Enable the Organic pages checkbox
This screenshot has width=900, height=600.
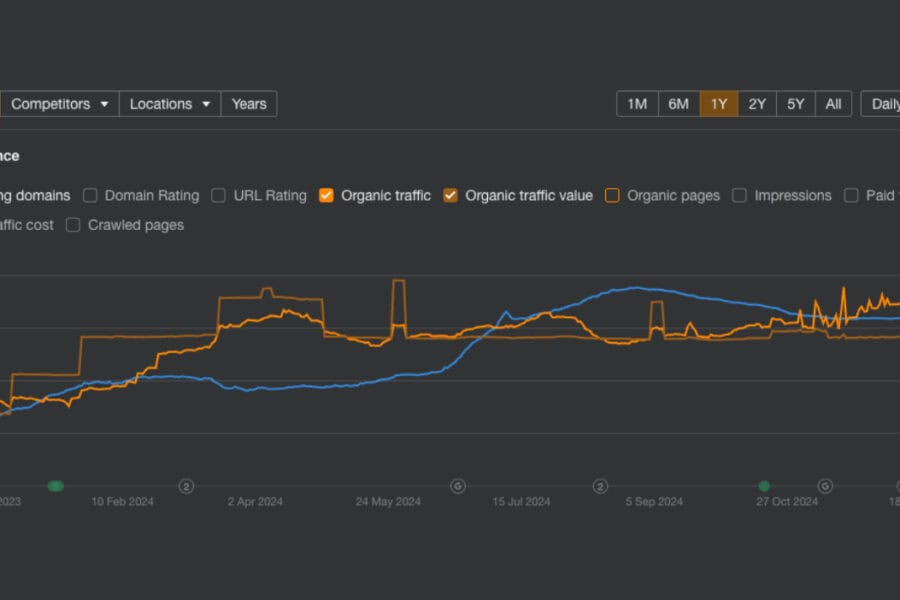613,196
